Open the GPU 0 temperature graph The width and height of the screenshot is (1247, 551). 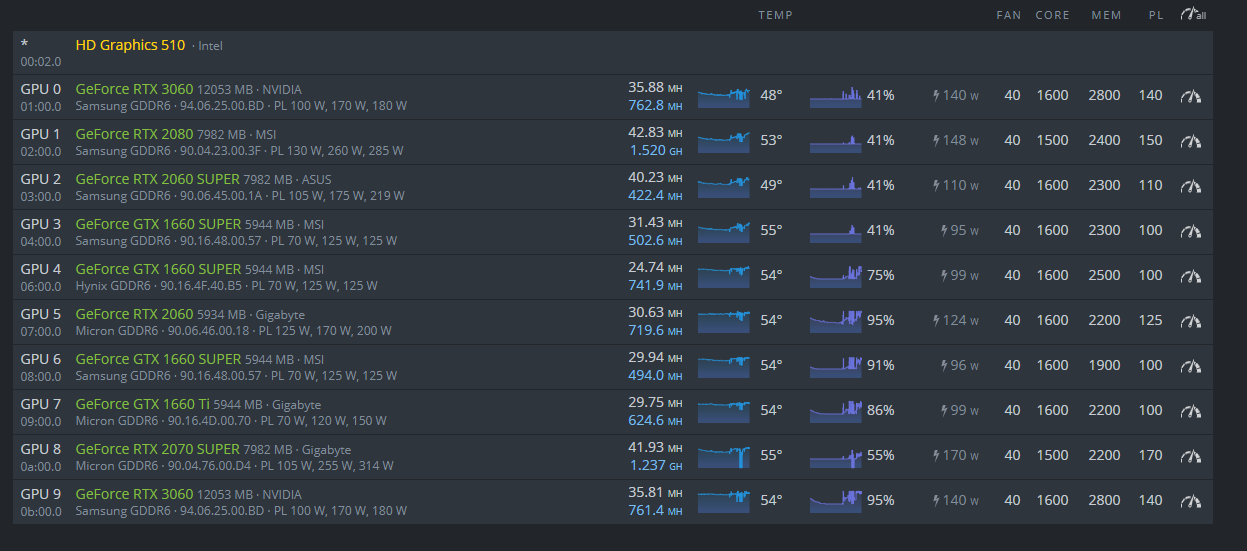point(723,96)
